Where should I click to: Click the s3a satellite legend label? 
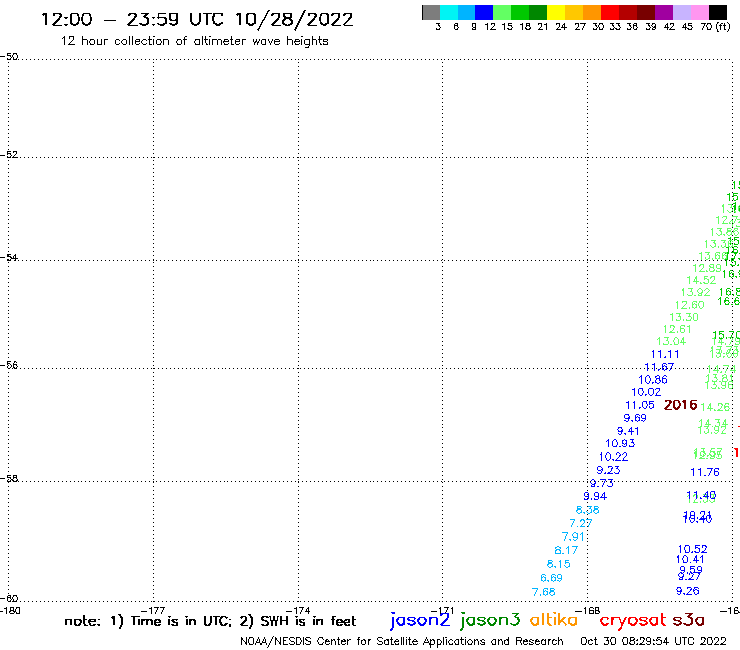click(x=688, y=620)
